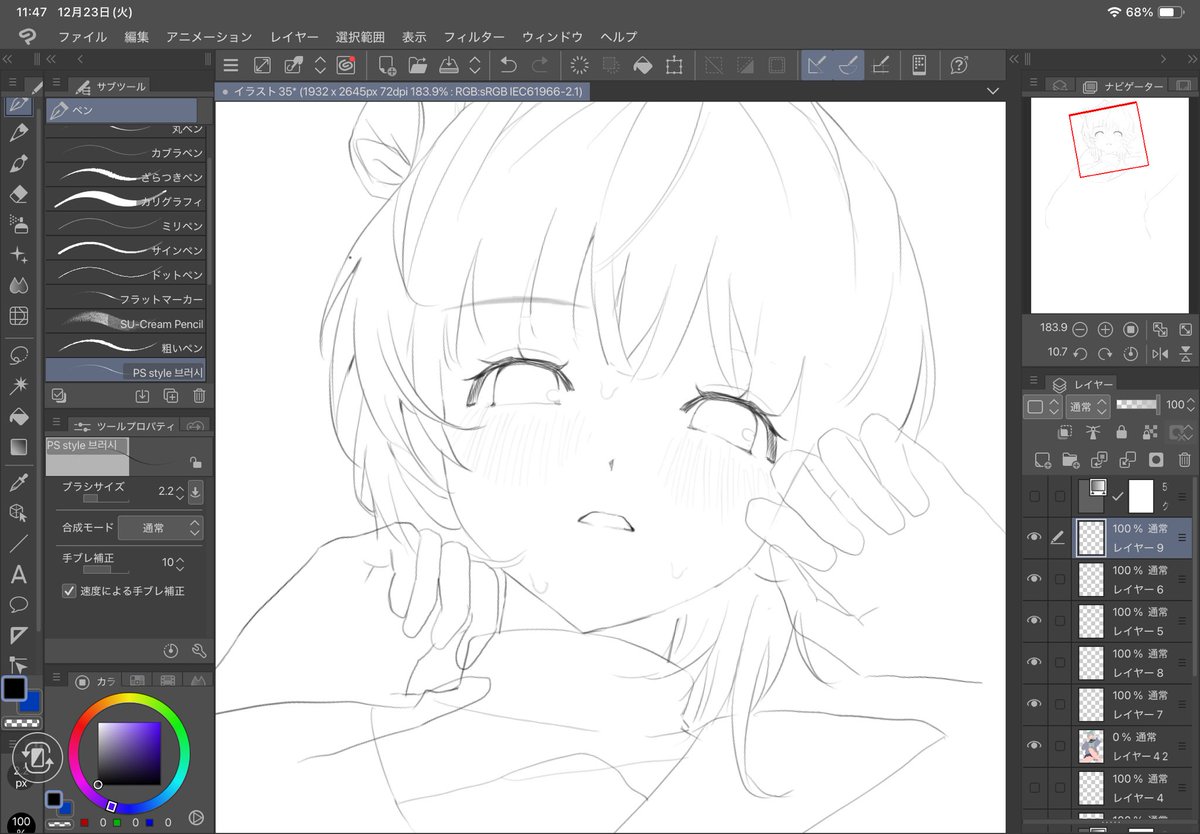This screenshot has height=834, width=1200.
Task: Adjust stabilization value stepper
Action: (182, 562)
